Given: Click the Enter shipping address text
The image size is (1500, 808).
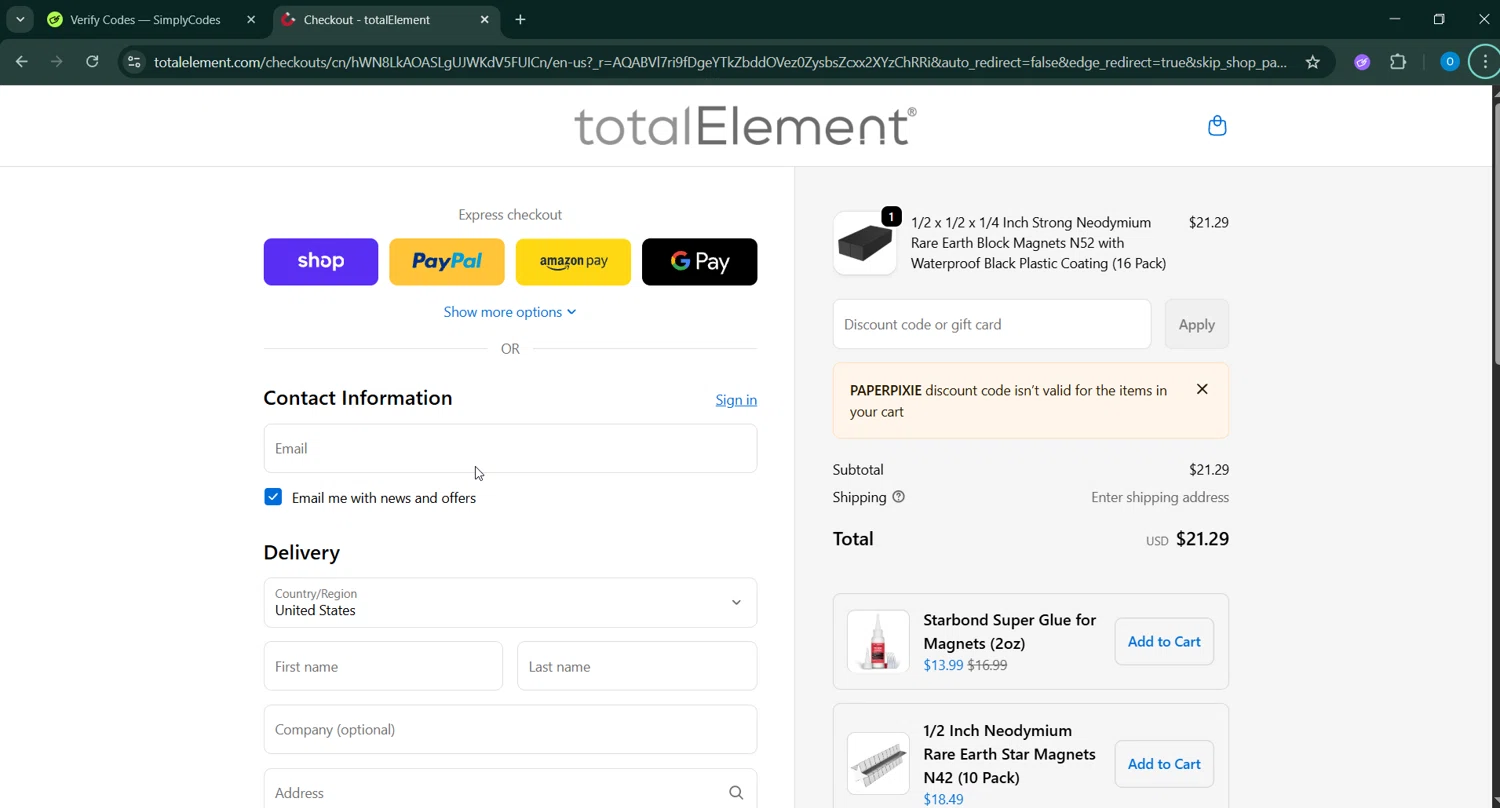Looking at the screenshot, I should (x=1160, y=497).
